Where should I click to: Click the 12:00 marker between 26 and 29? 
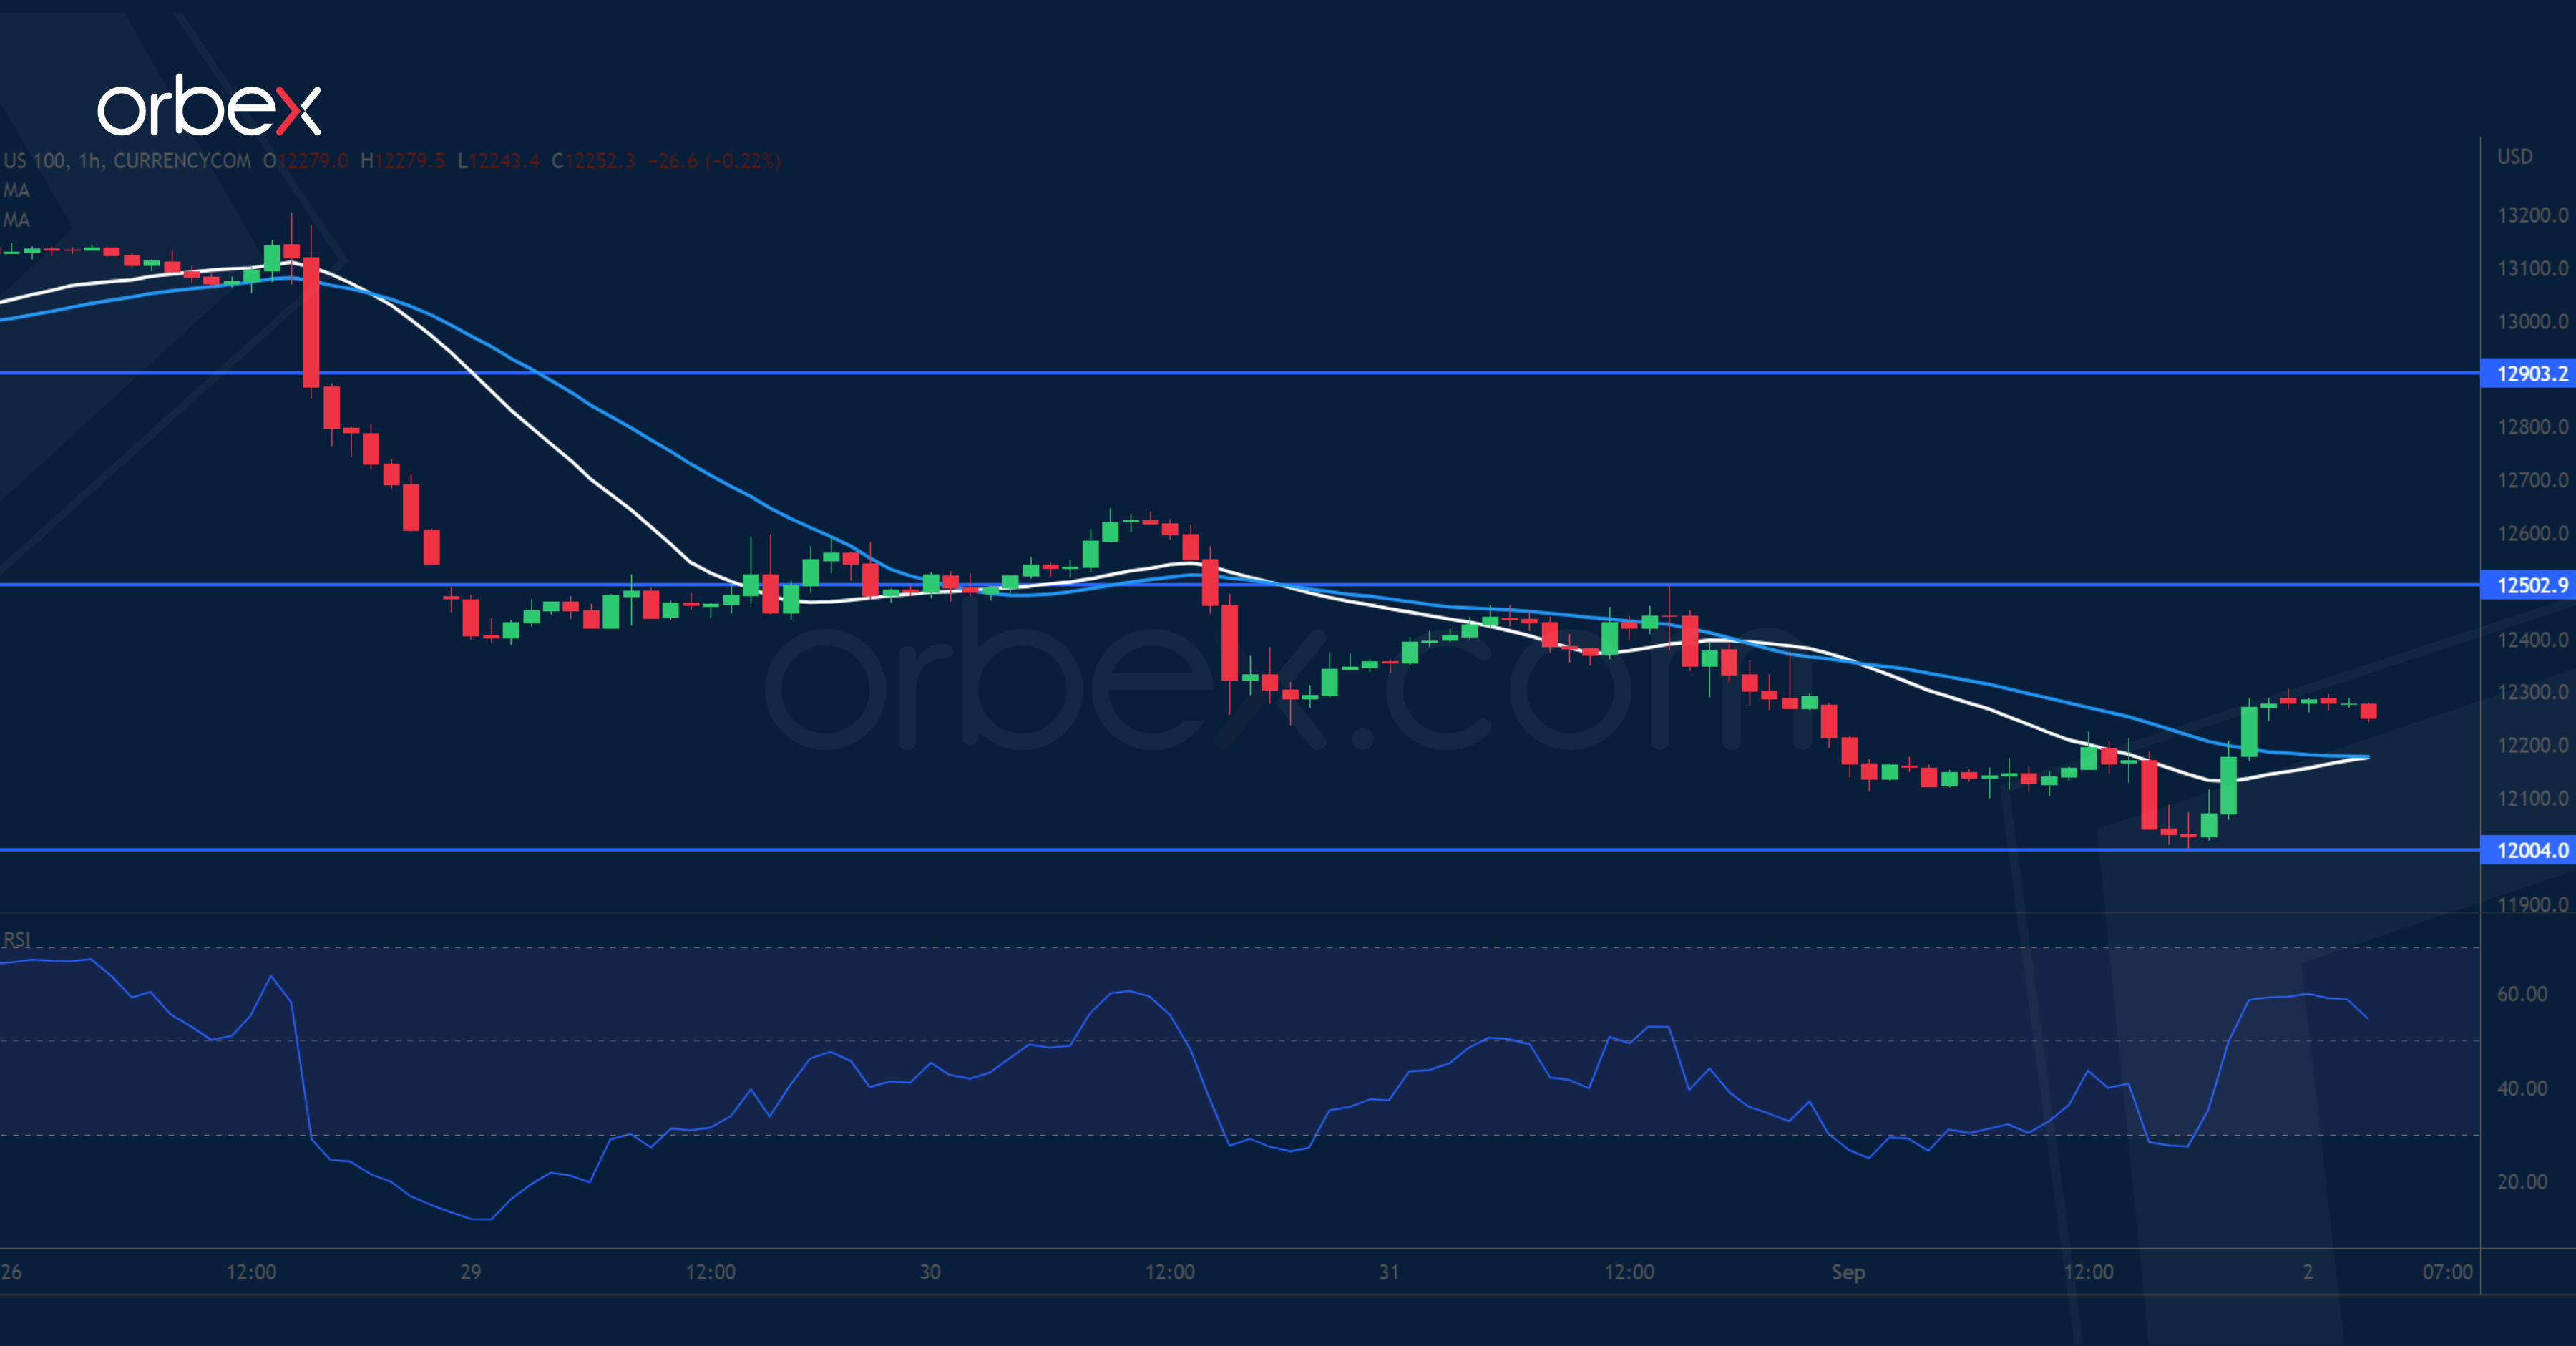[x=250, y=1271]
